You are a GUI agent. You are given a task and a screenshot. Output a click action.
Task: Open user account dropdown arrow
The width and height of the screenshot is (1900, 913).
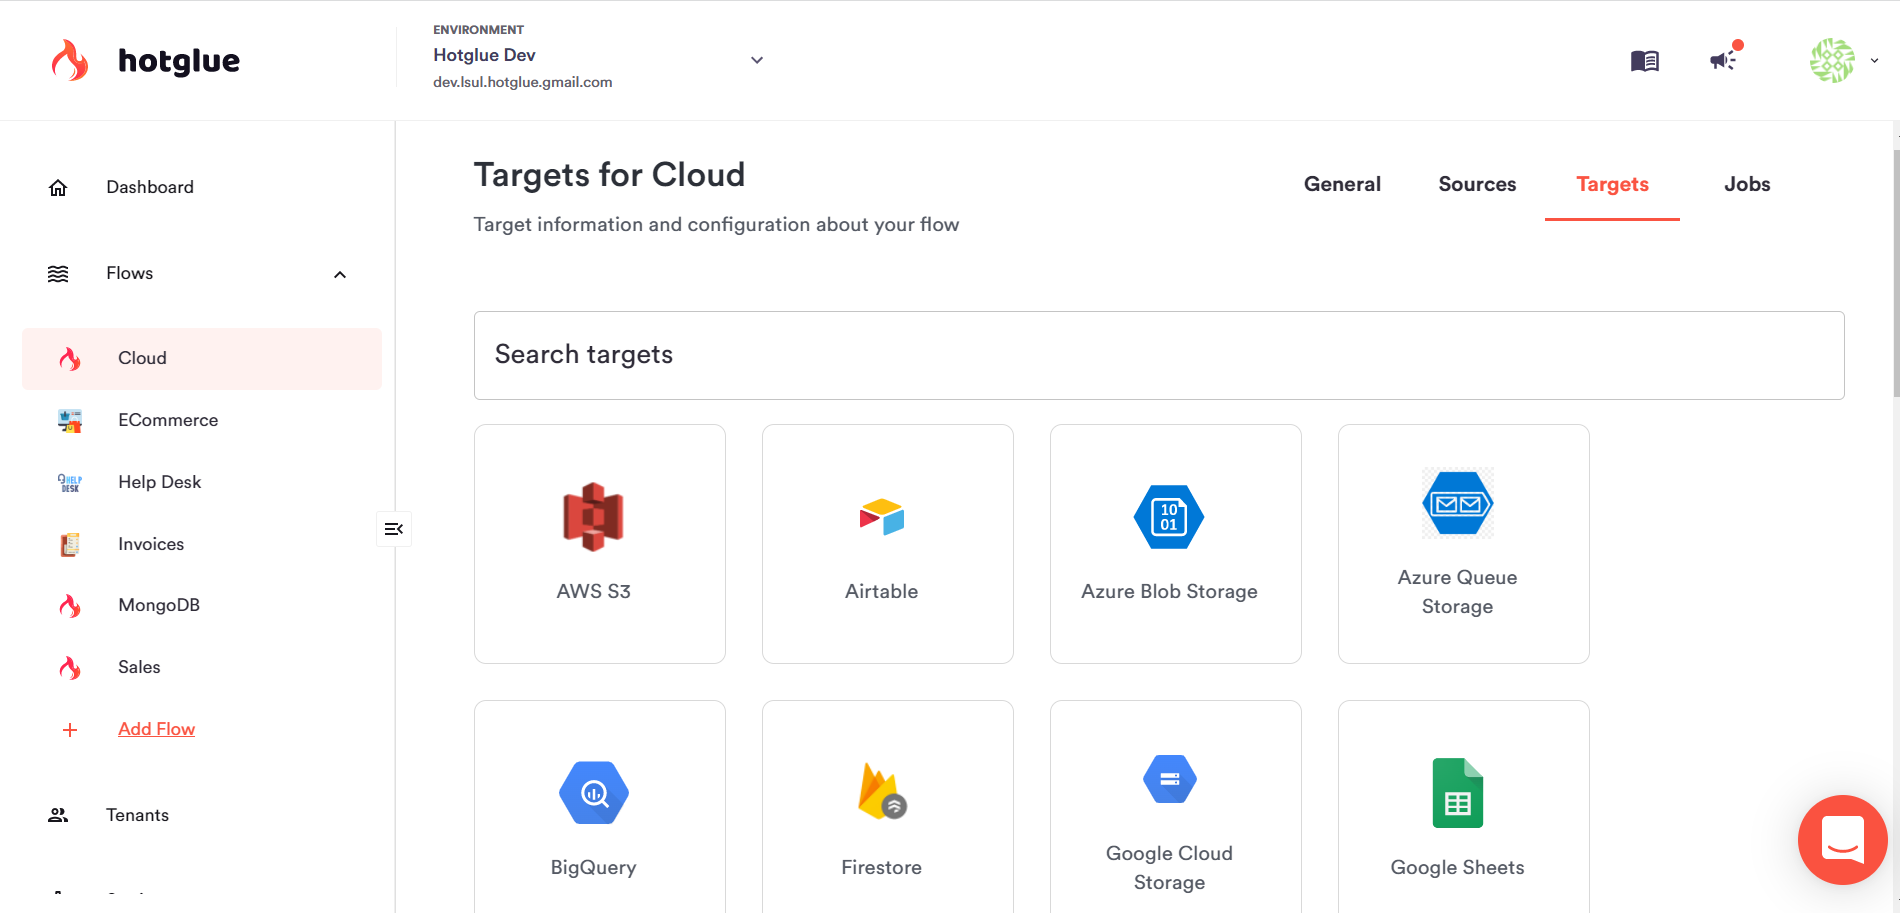click(1874, 60)
